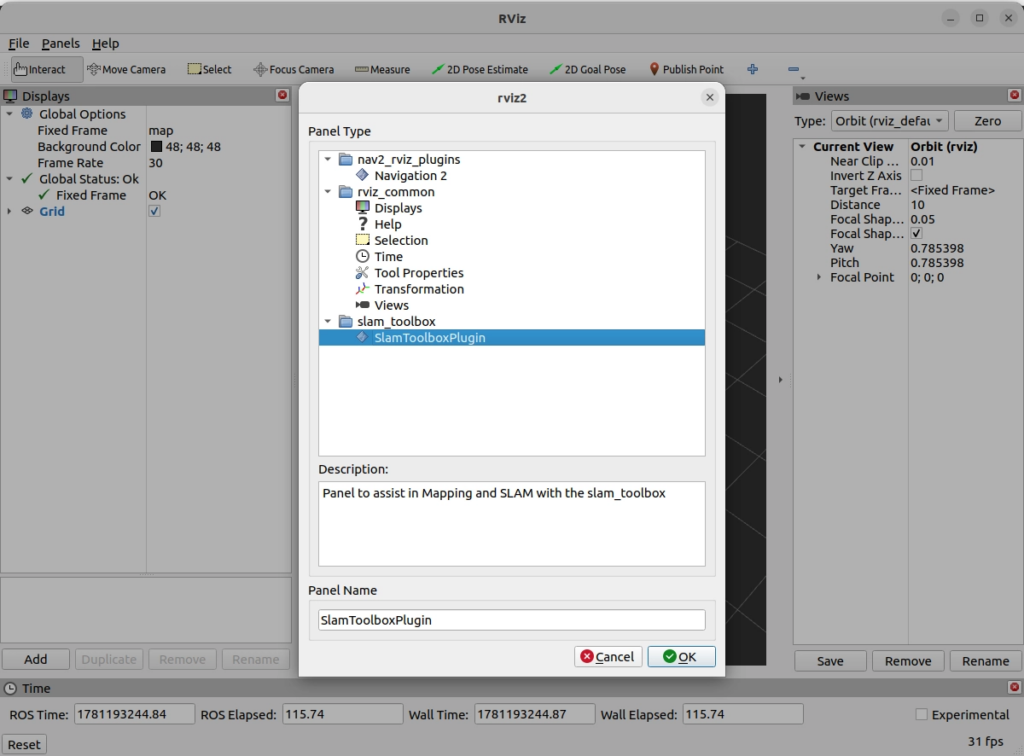The height and width of the screenshot is (756, 1024).
Task: Open the File menu
Action: click(x=18, y=43)
